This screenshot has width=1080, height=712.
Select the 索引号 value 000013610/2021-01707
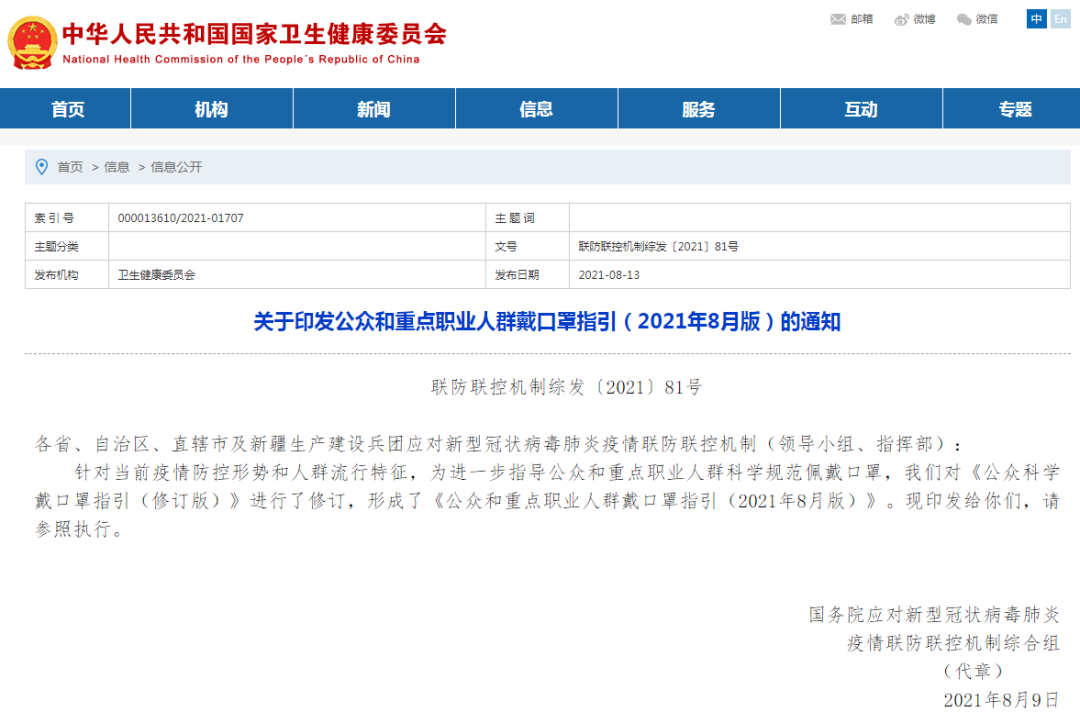click(181, 217)
